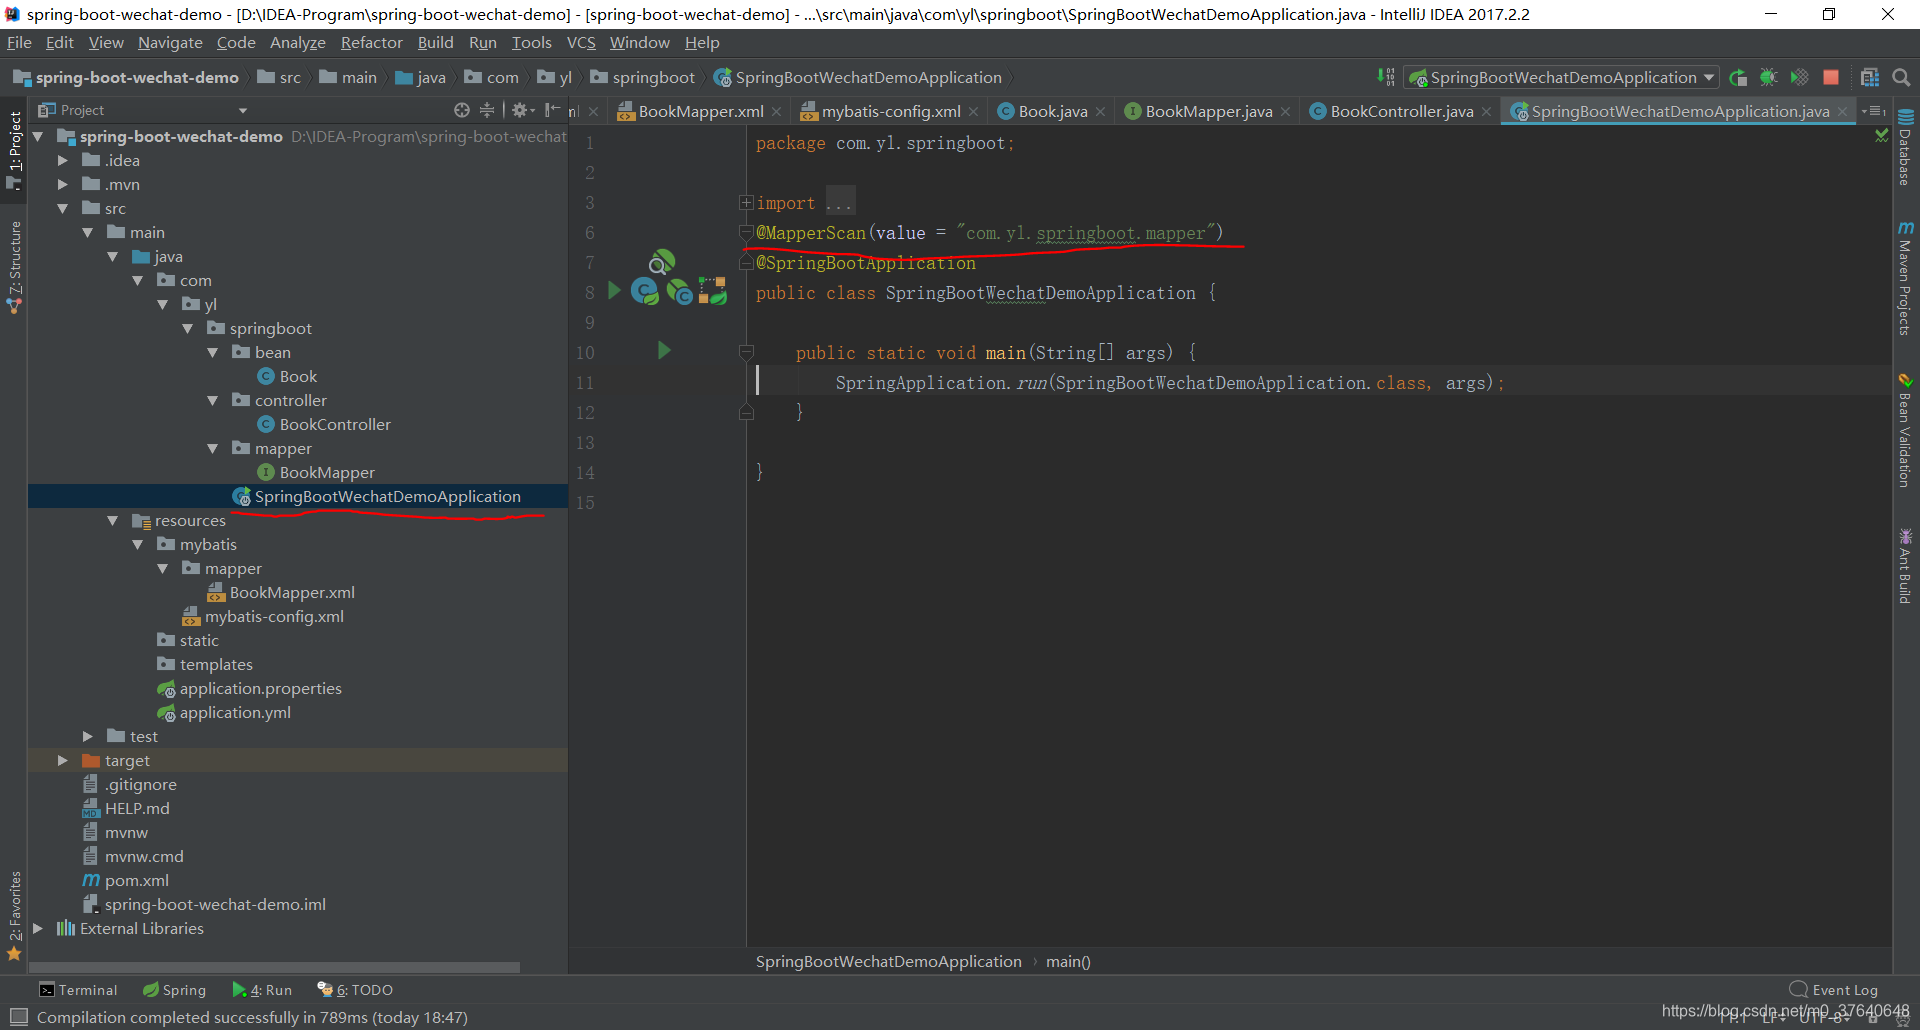Open Bean Validation side panel
1920x1030 pixels.
click(1905, 431)
